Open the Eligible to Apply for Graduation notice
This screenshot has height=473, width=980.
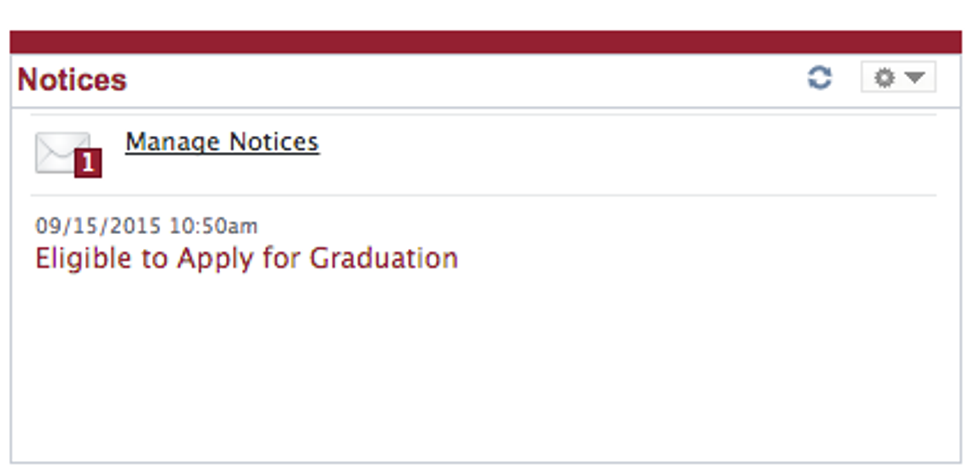pos(246,258)
